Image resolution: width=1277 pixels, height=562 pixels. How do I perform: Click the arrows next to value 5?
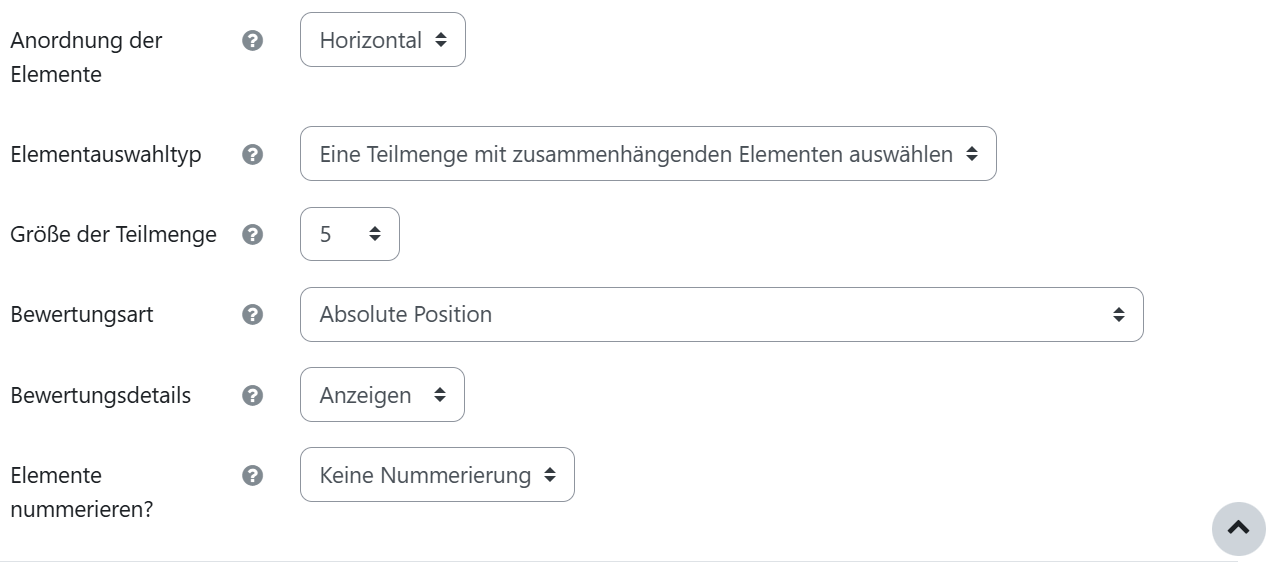click(x=375, y=234)
